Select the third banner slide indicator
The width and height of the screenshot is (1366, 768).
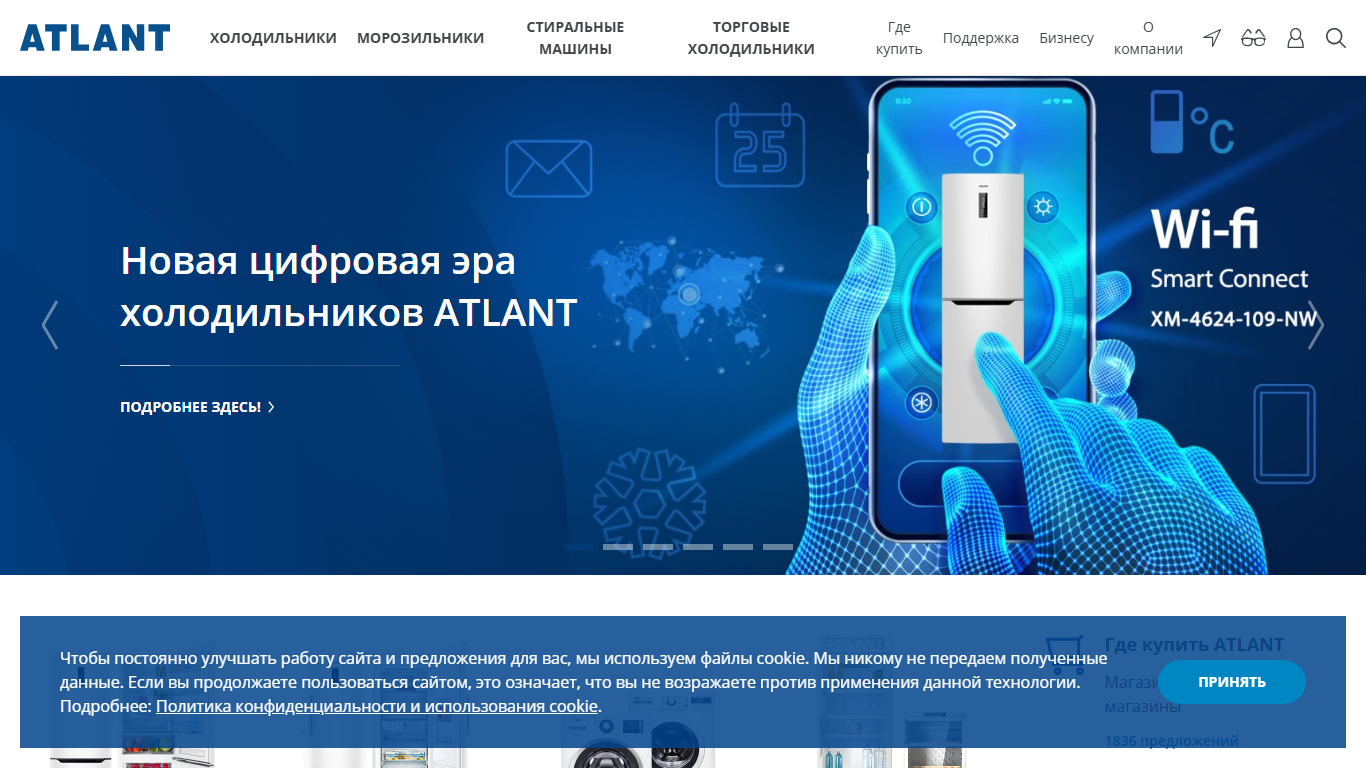pos(658,547)
